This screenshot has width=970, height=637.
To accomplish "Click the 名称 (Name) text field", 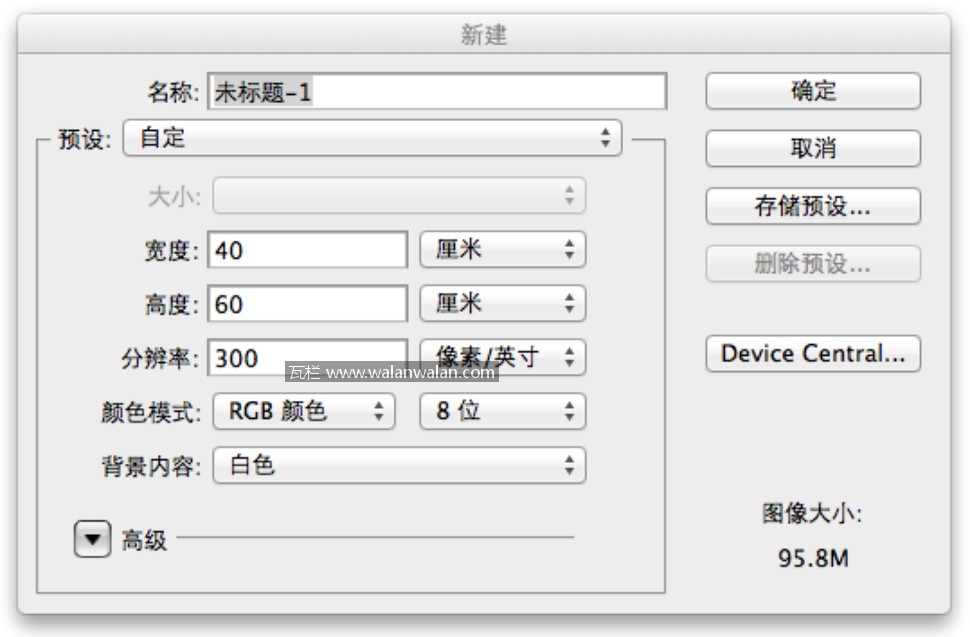I will 437,93.
